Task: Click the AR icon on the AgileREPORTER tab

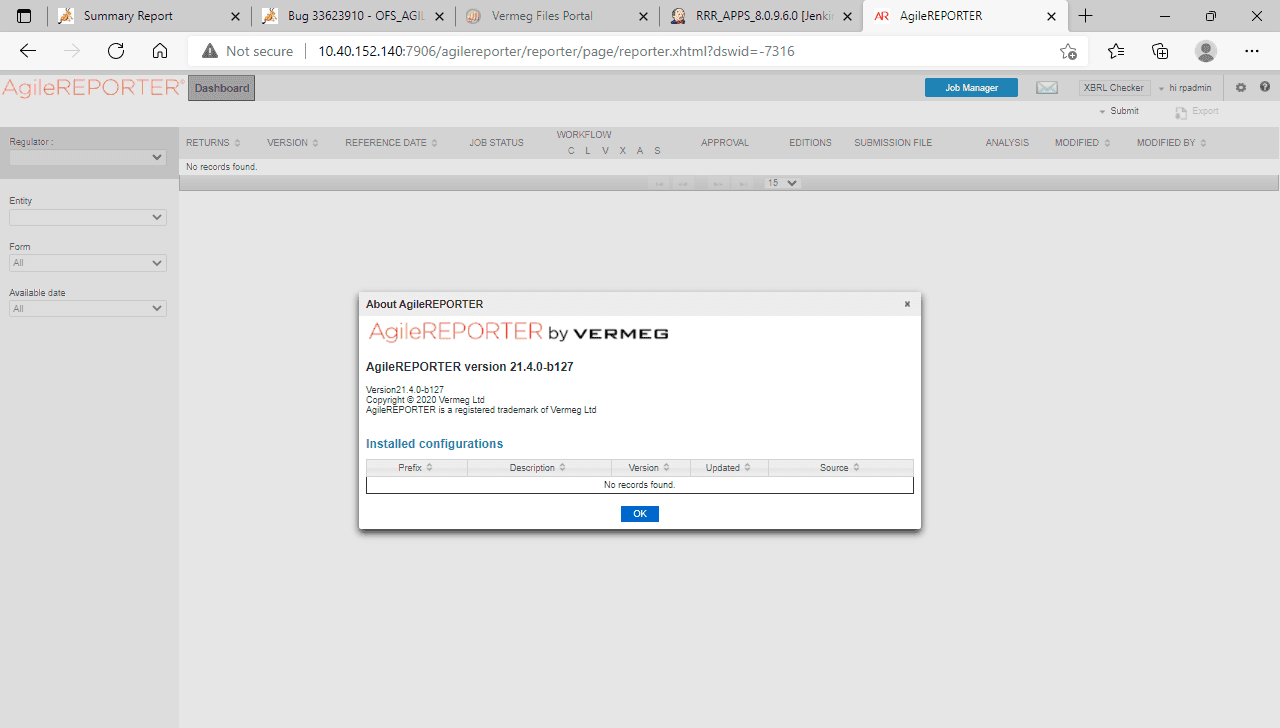Action: [881, 16]
